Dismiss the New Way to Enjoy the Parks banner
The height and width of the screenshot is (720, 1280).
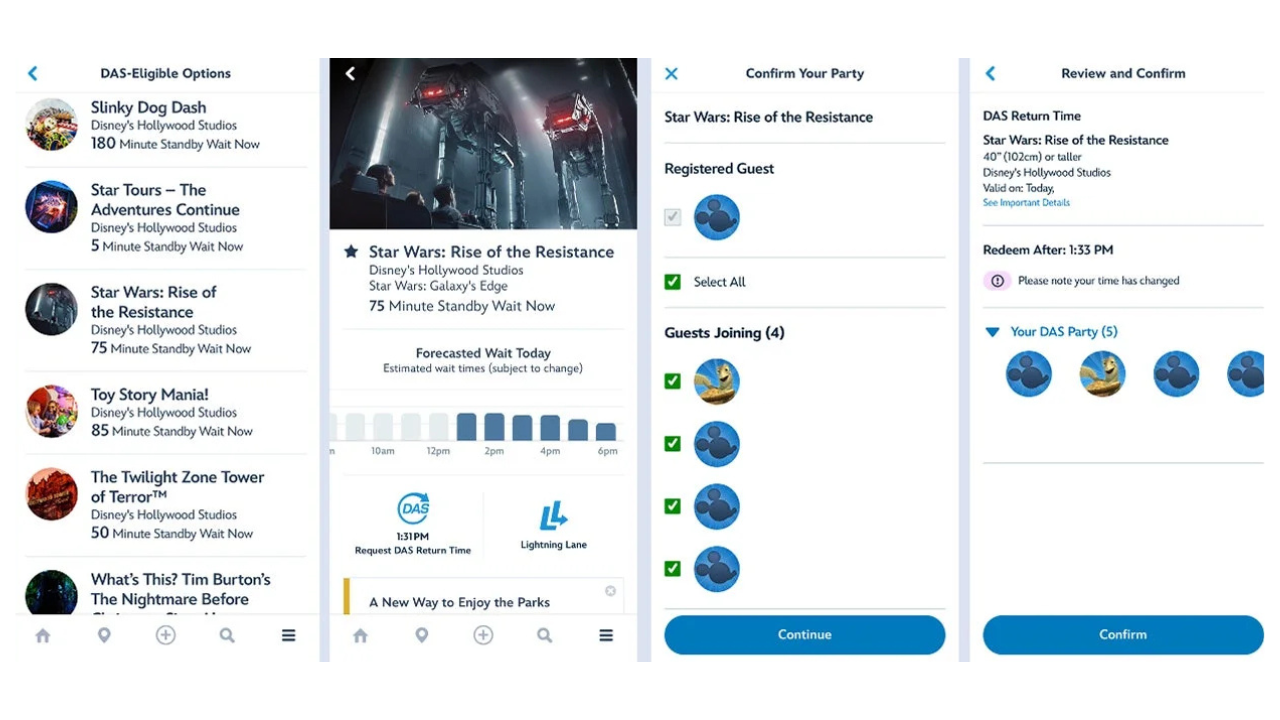[610, 591]
